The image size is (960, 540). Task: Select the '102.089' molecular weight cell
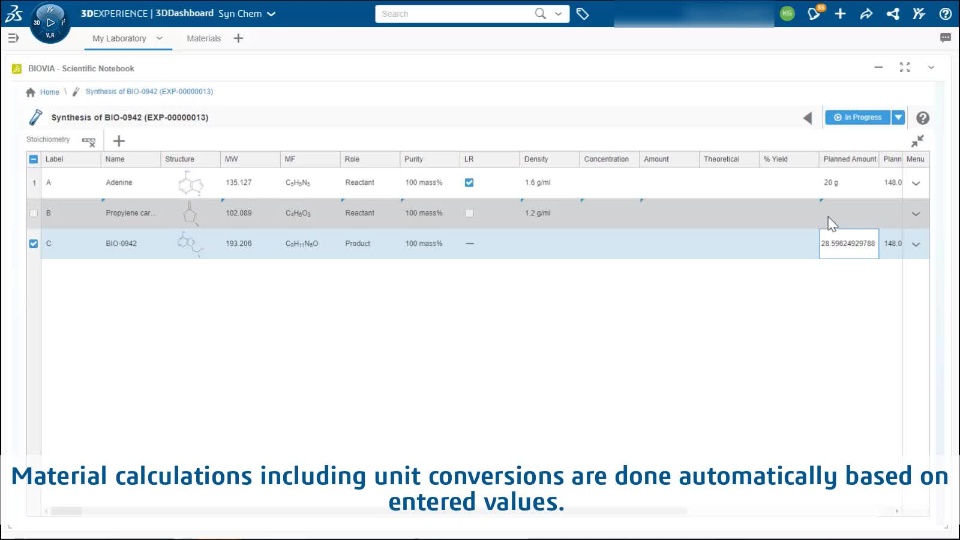(250, 213)
